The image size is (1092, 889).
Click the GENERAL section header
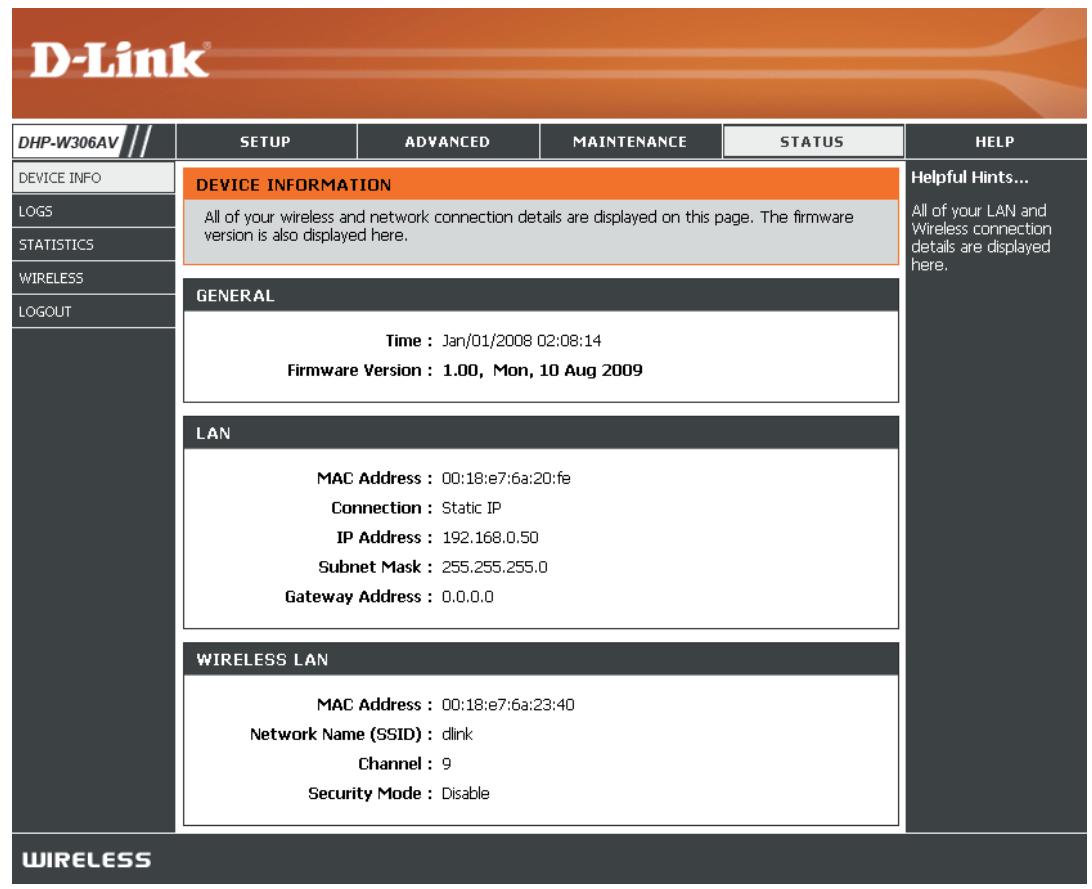pos(540,295)
